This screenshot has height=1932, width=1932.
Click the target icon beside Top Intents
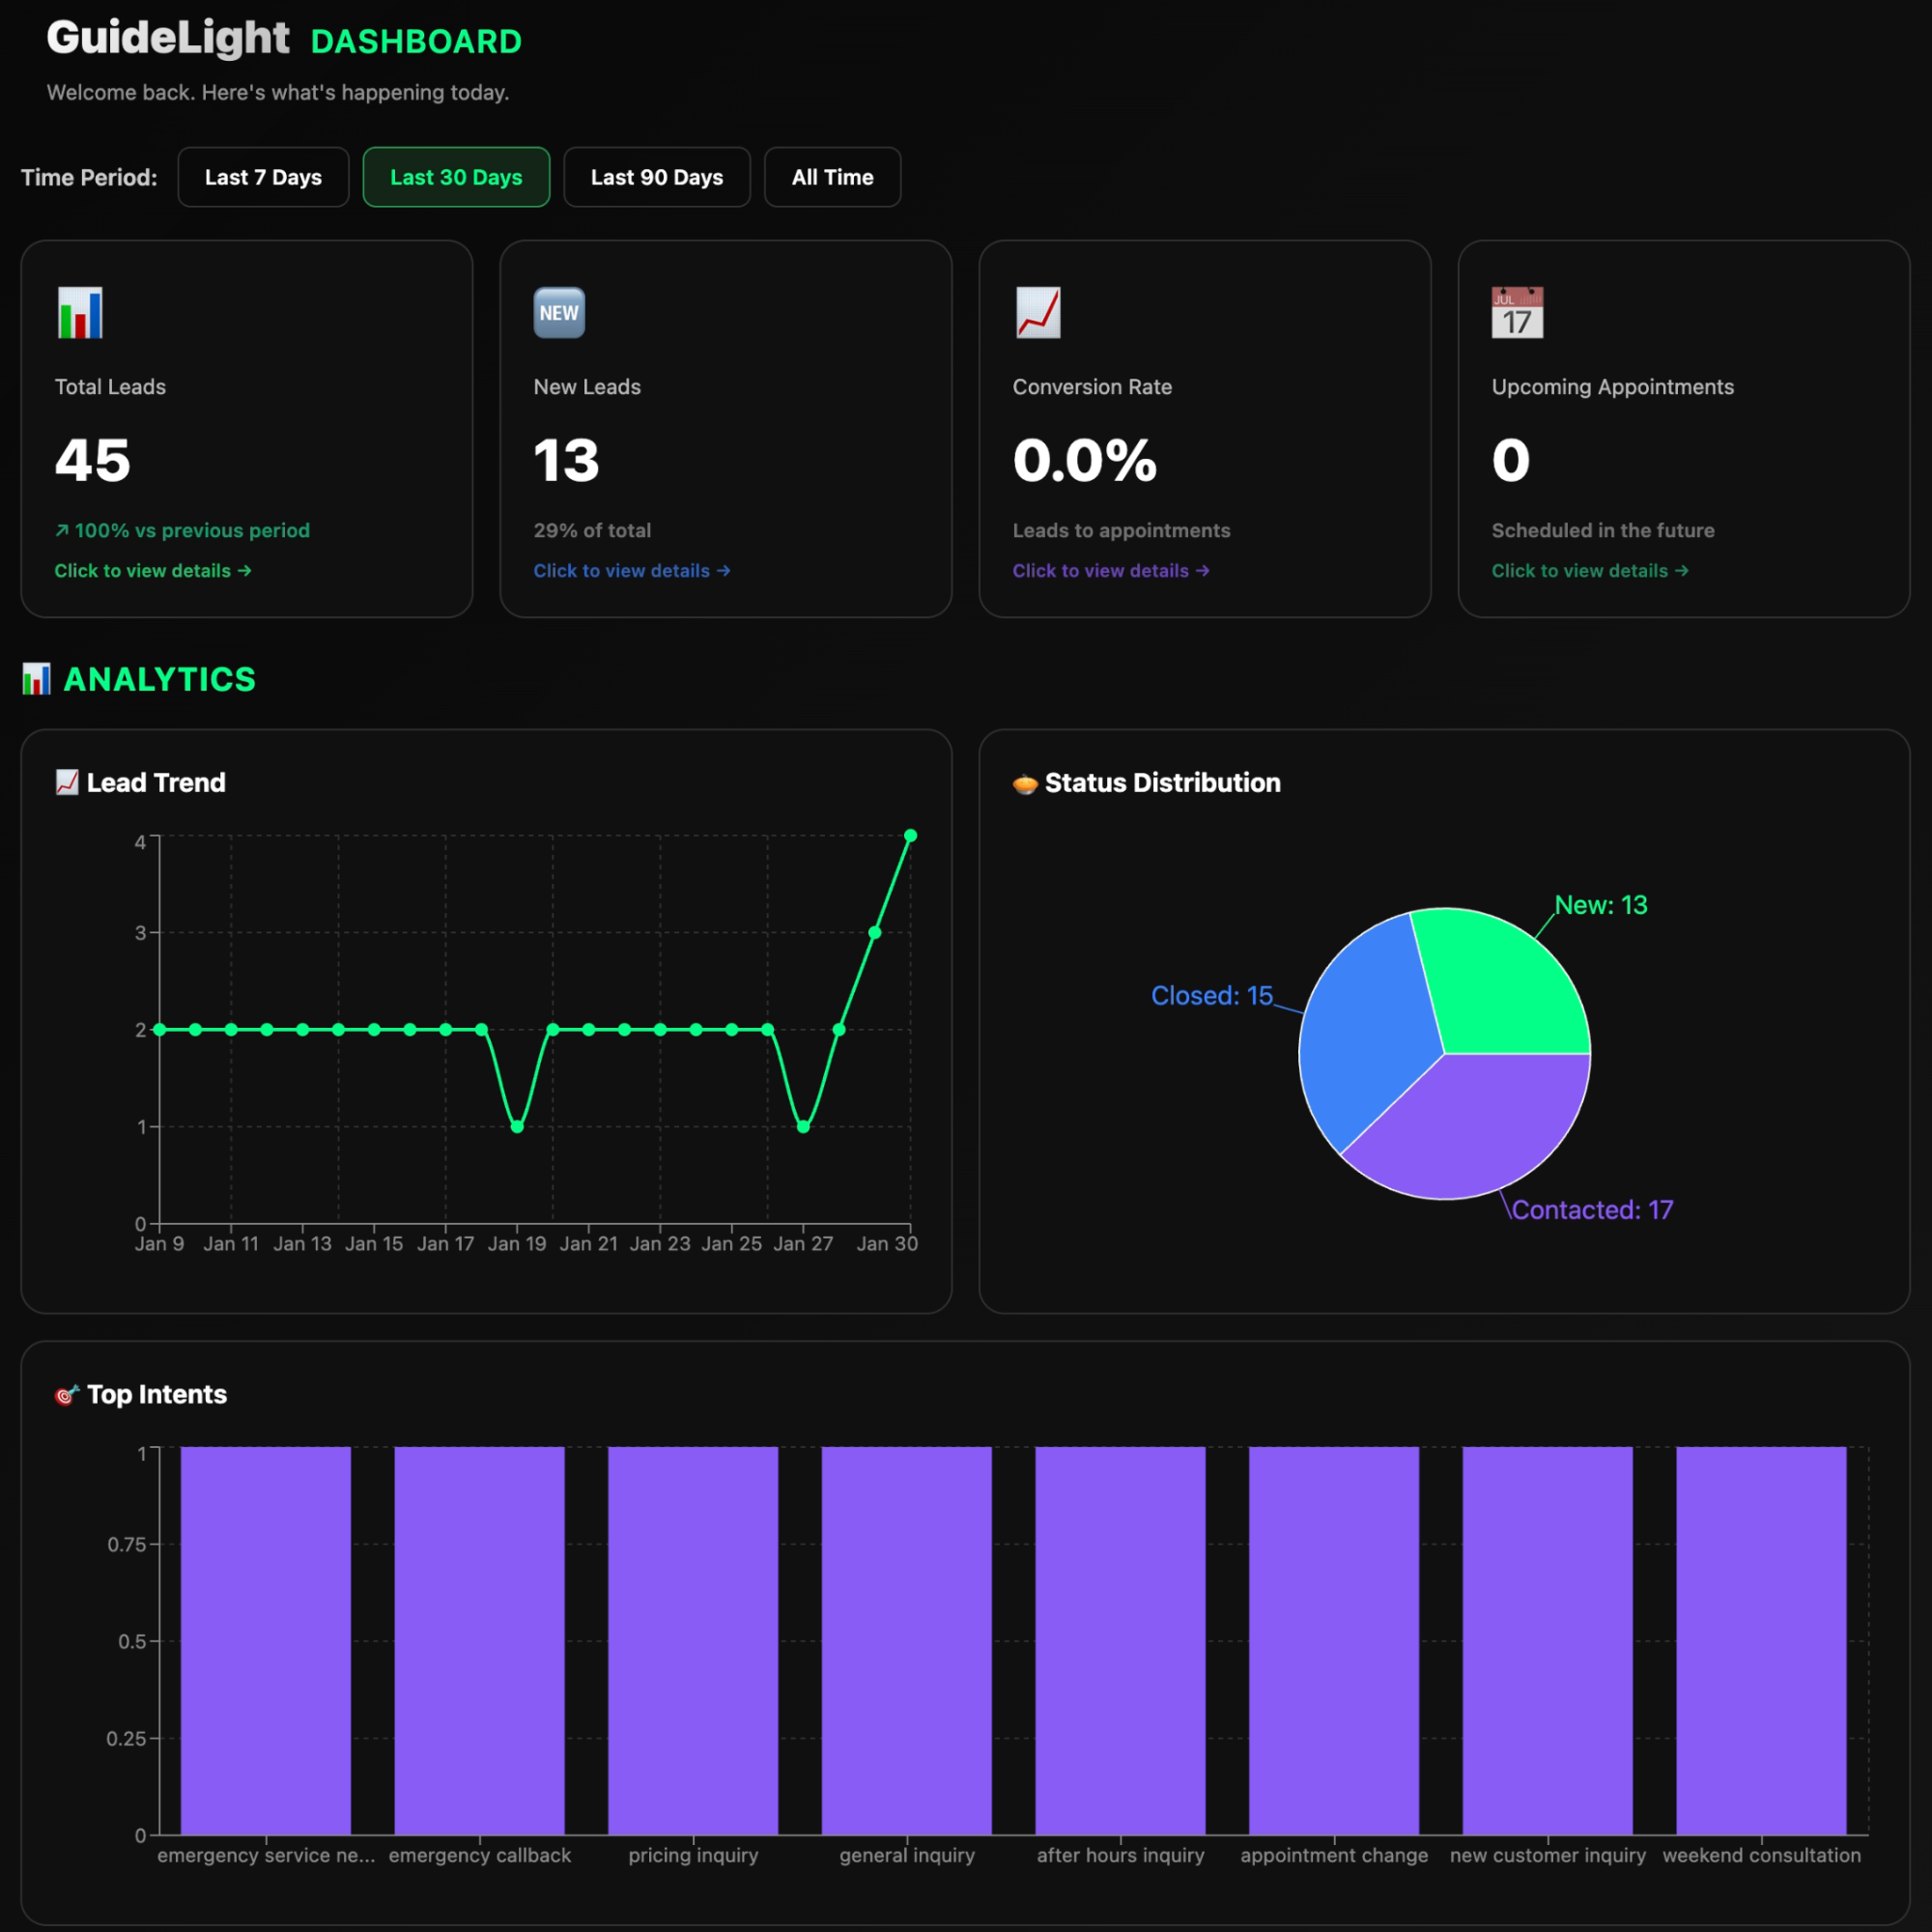coord(65,1394)
